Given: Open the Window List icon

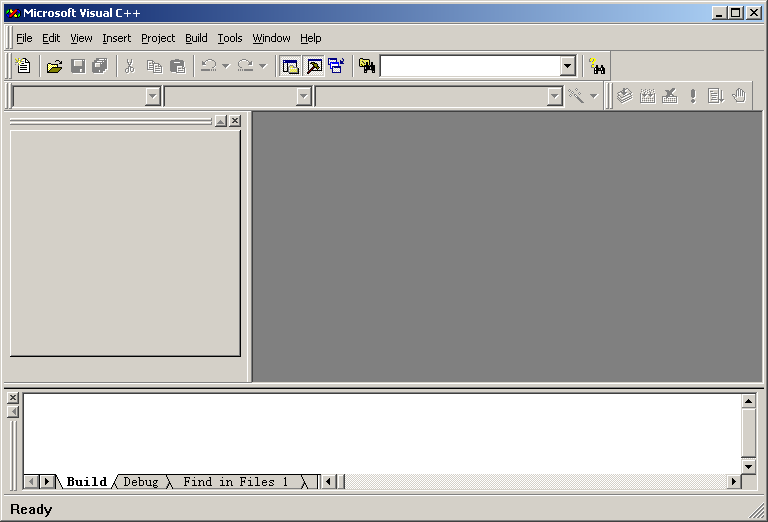Looking at the screenshot, I should coord(336,66).
